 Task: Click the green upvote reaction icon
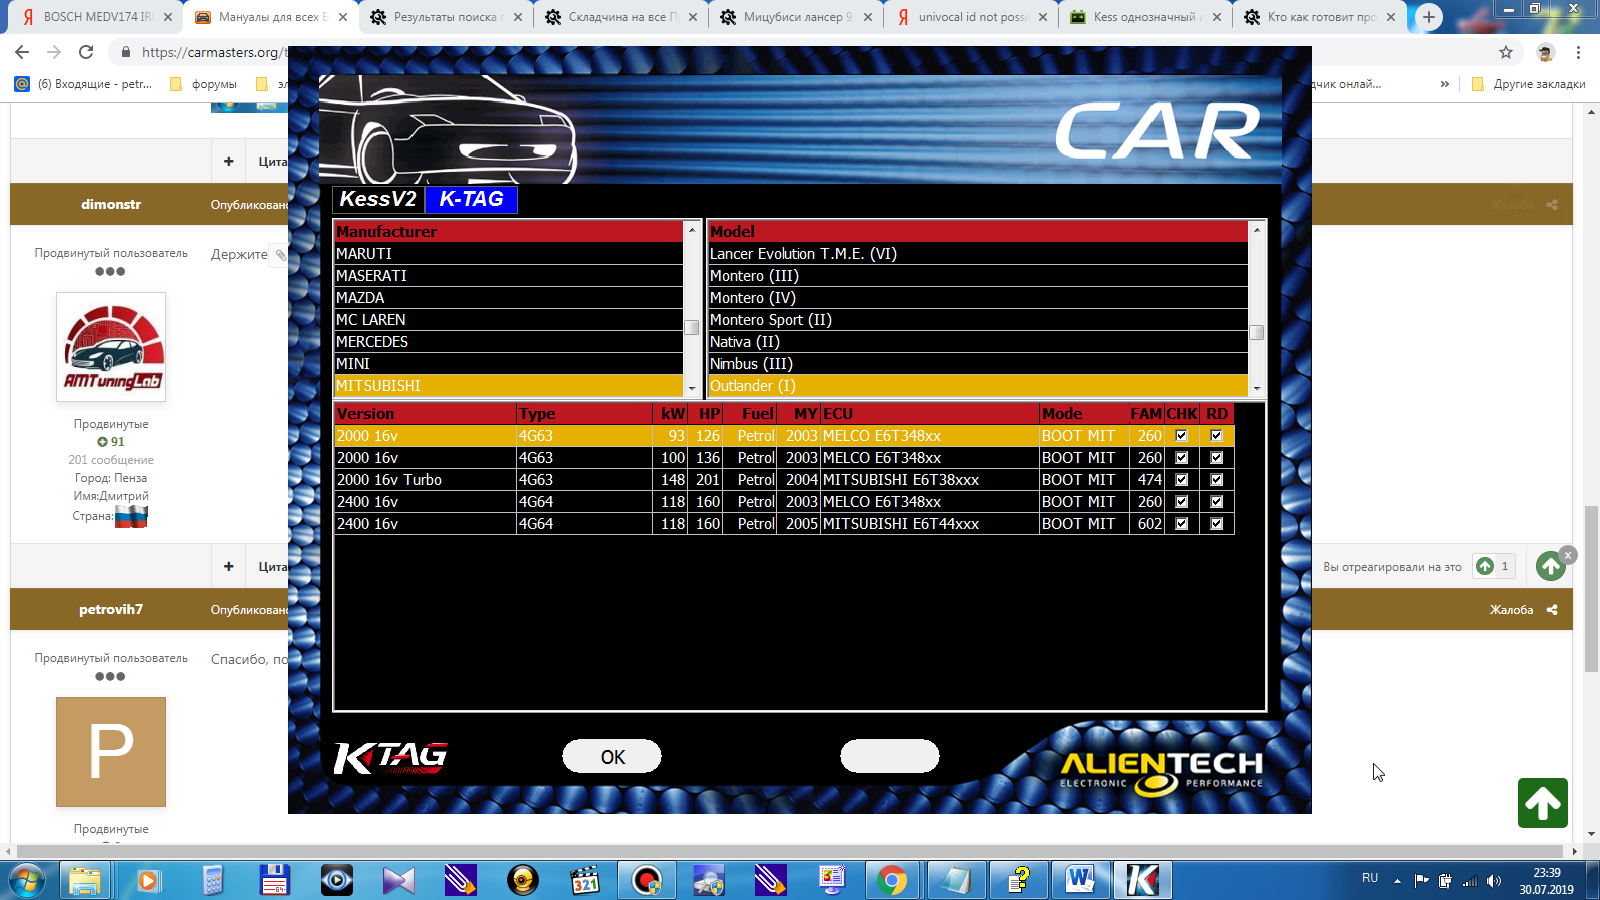click(1485, 566)
